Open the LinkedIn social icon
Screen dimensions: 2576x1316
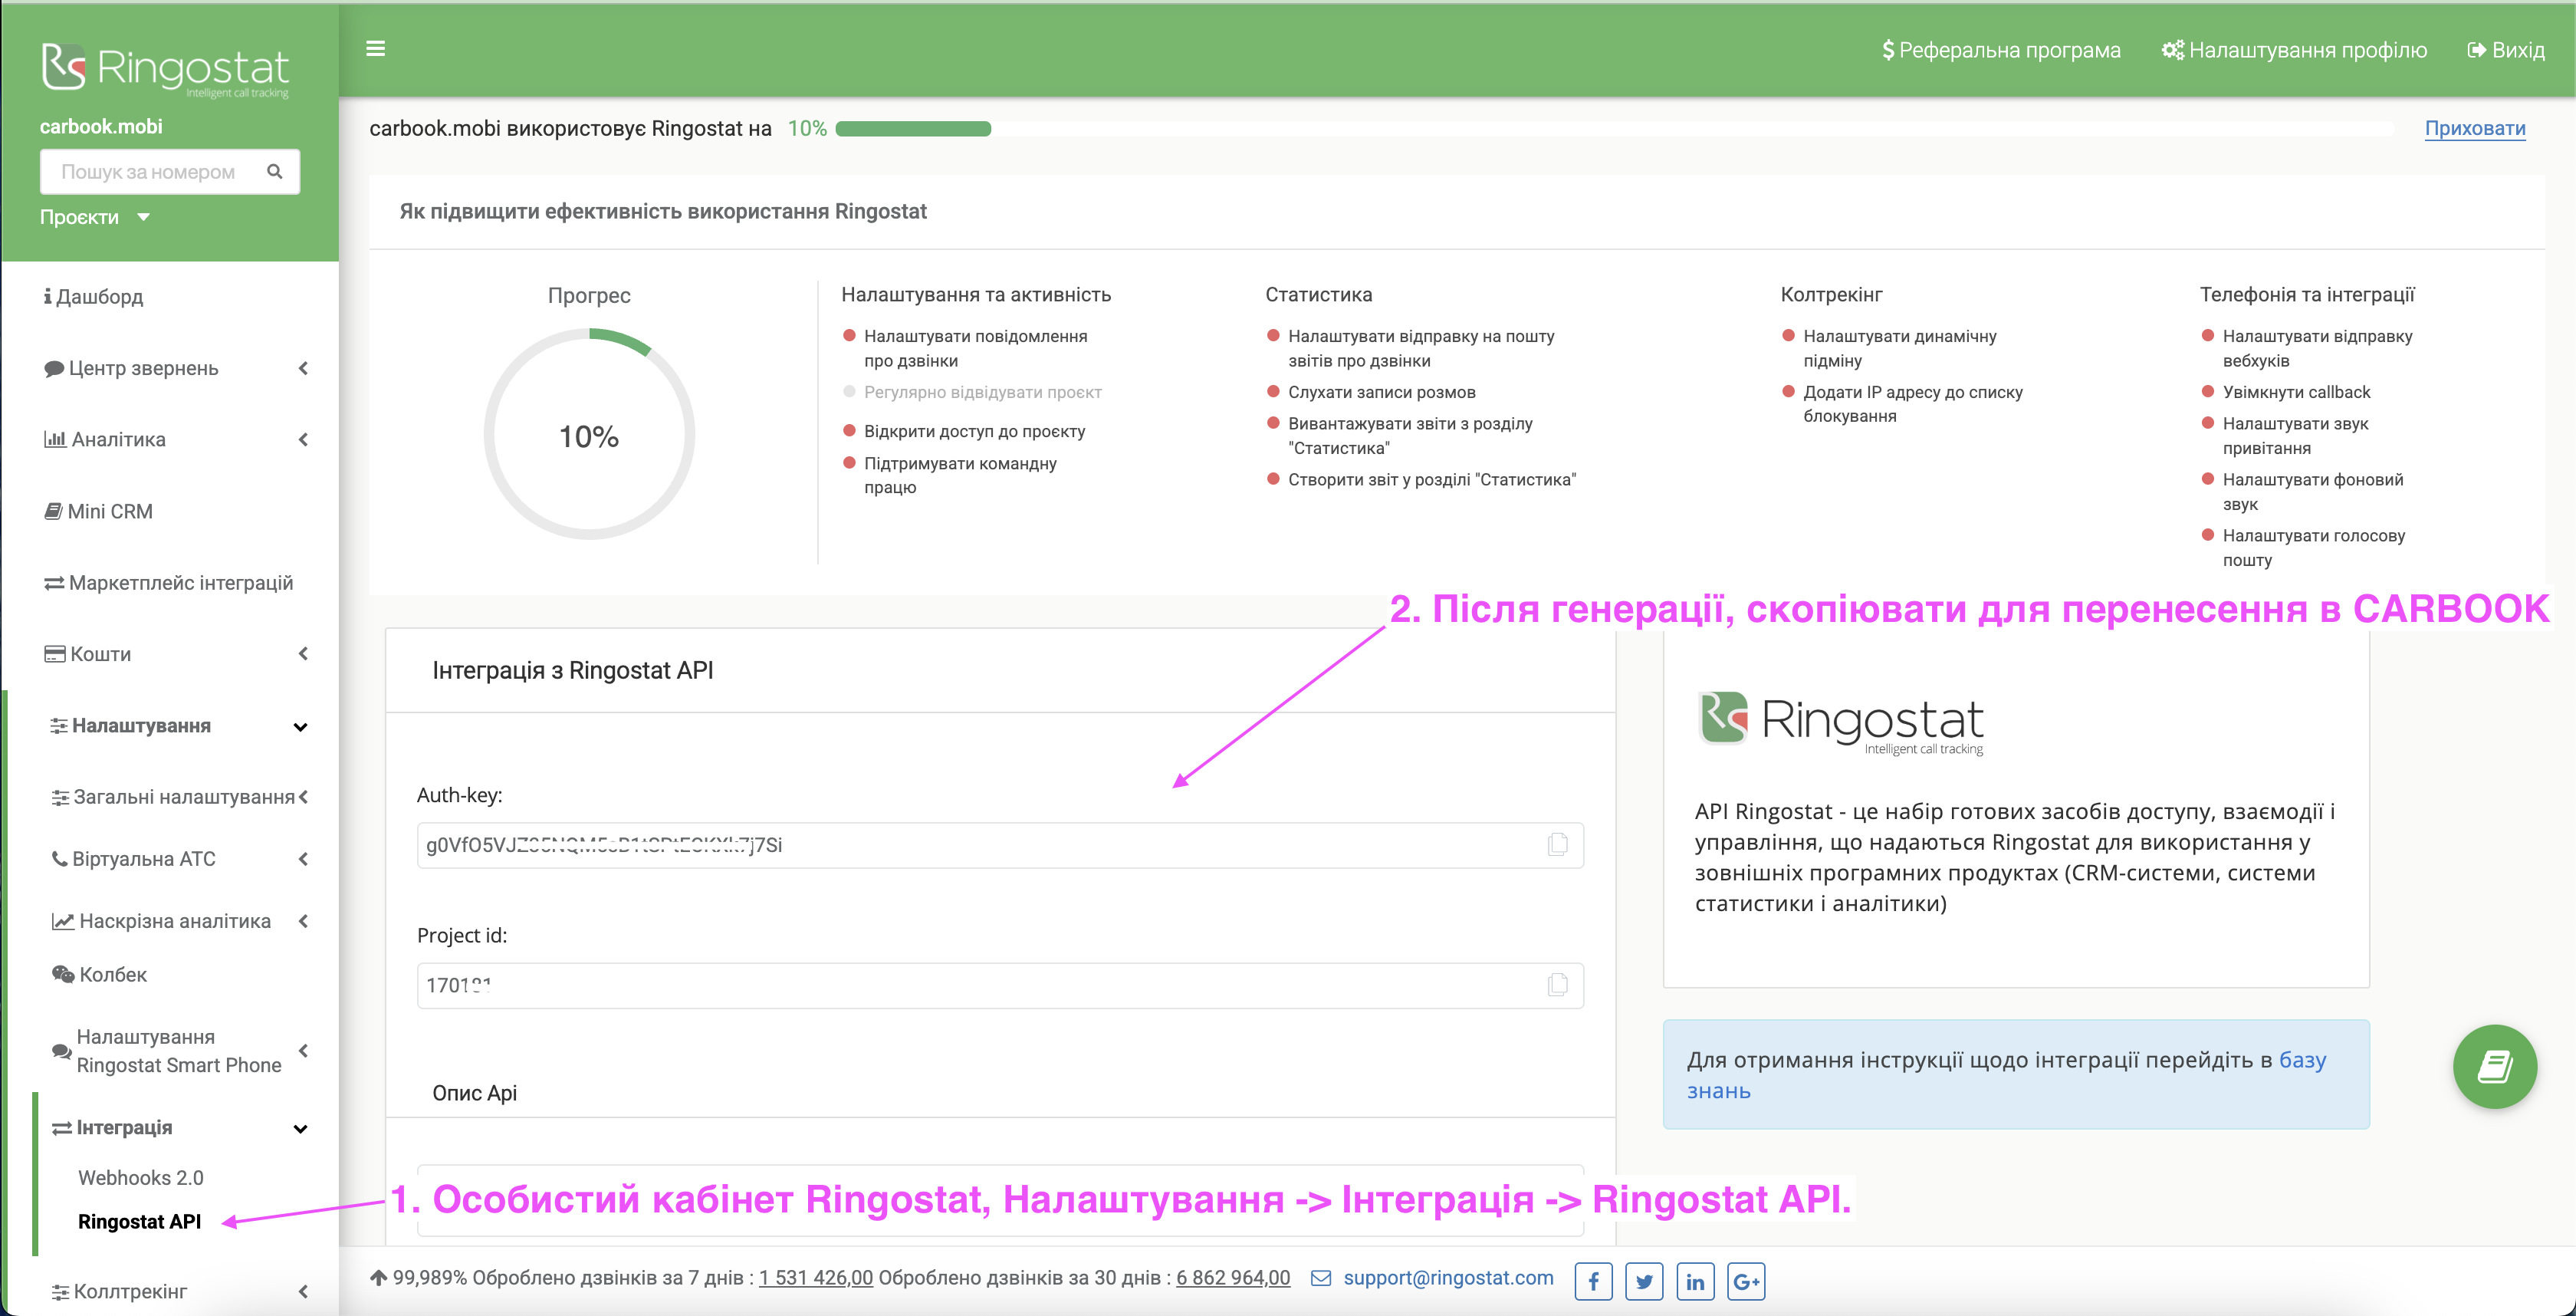pyautogui.click(x=1695, y=1281)
